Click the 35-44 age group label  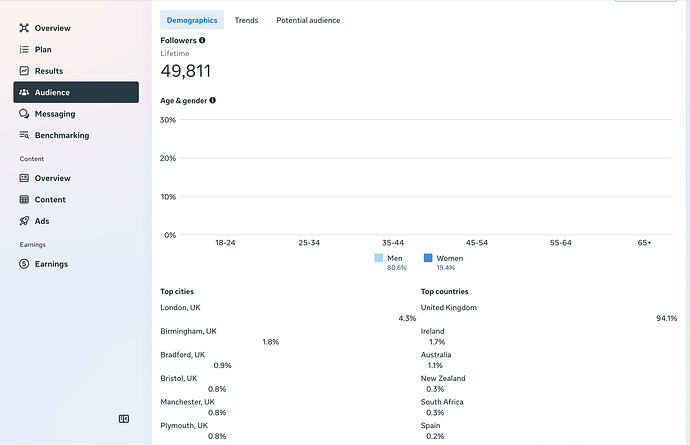click(393, 243)
